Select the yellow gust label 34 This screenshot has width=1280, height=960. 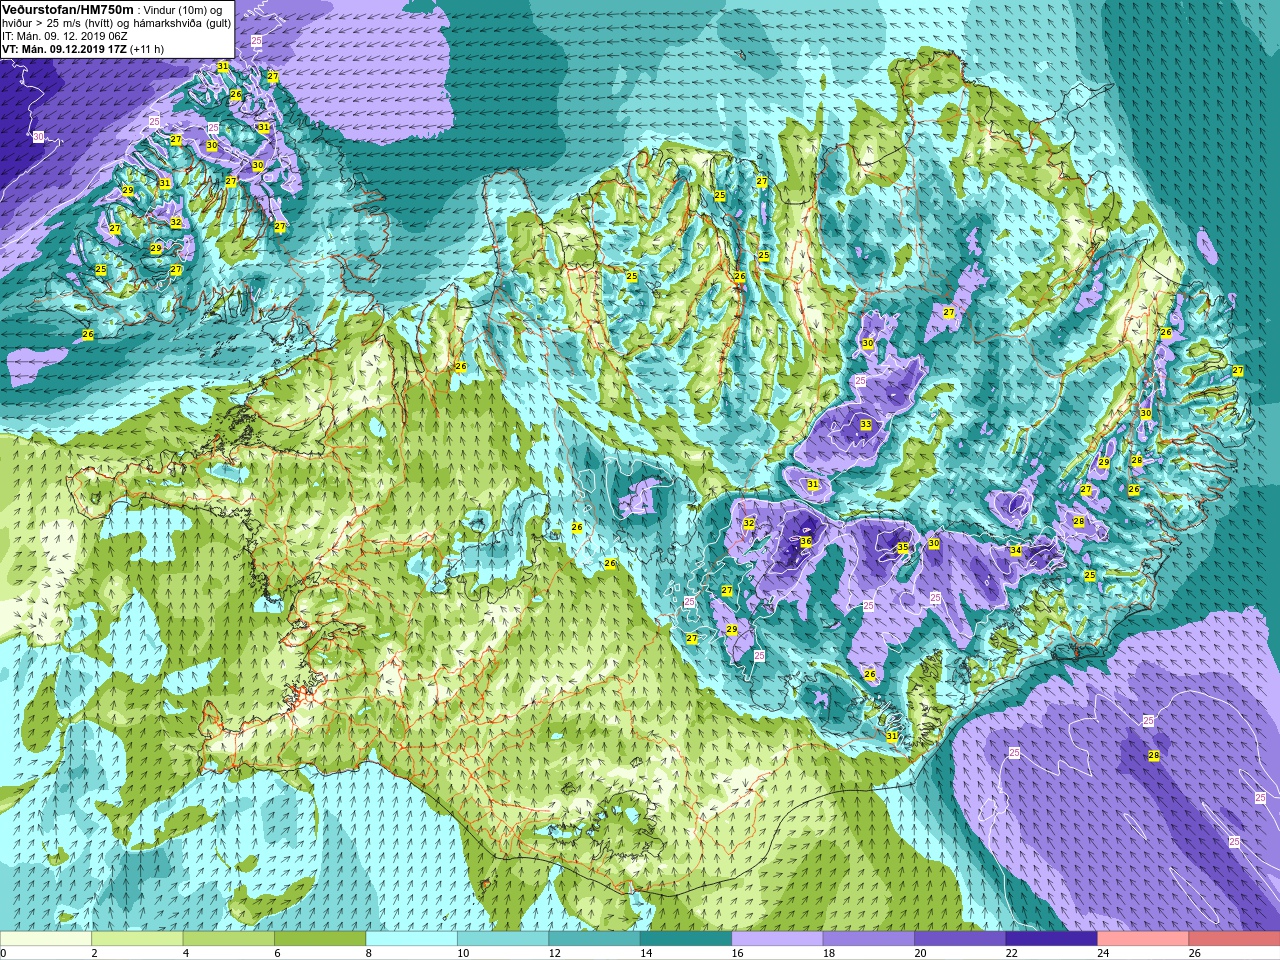[1016, 550]
